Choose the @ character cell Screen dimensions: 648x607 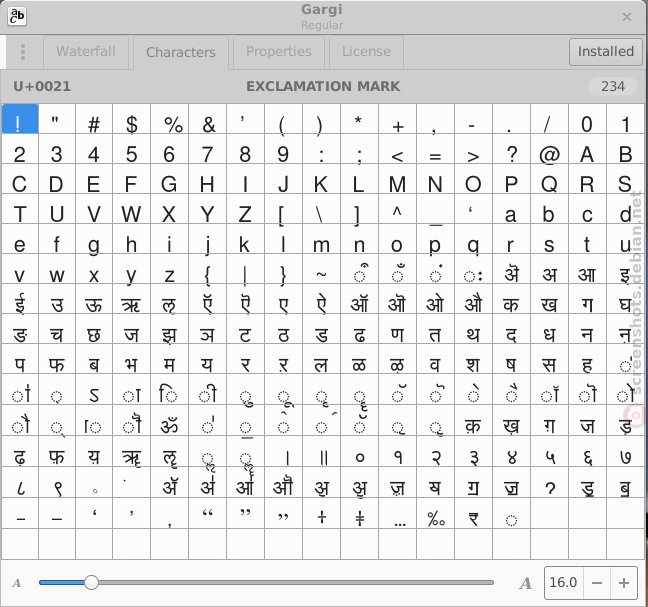tap(550, 149)
